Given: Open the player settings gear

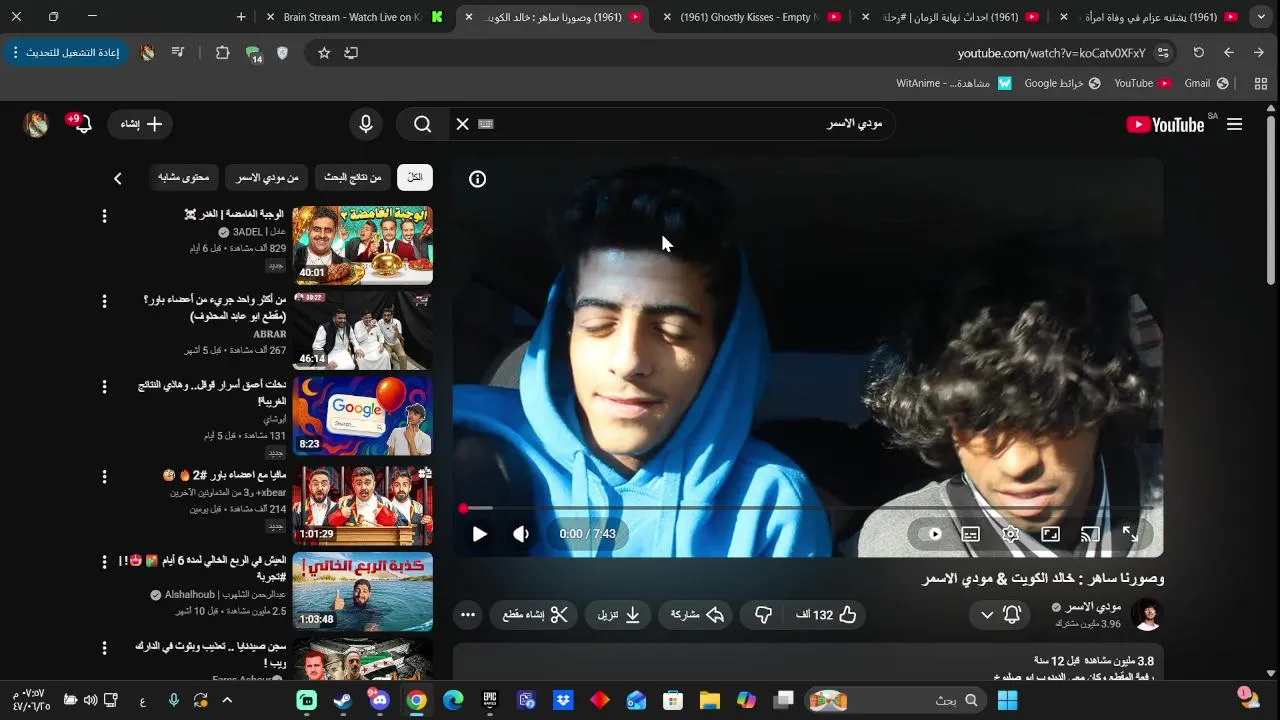Looking at the screenshot, I should pos(1011,534).
